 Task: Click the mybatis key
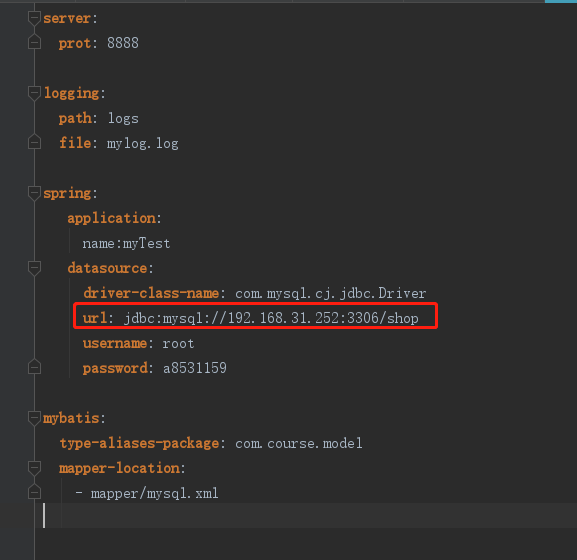pos(71,418)
